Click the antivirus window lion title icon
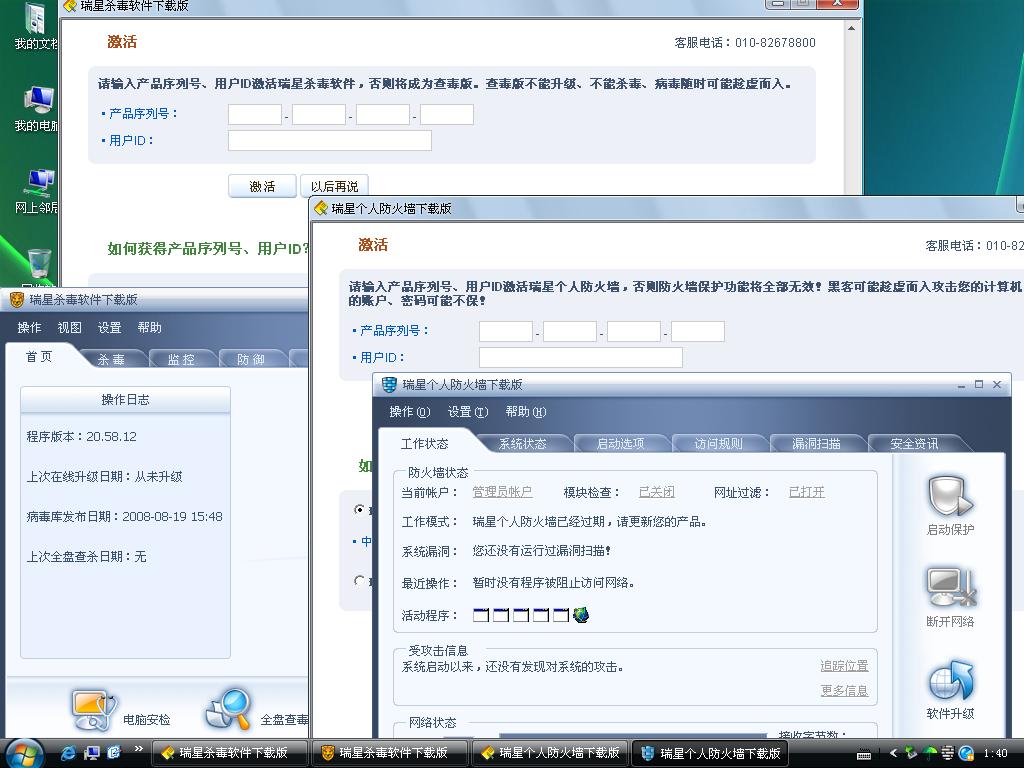 pos(16,300)
